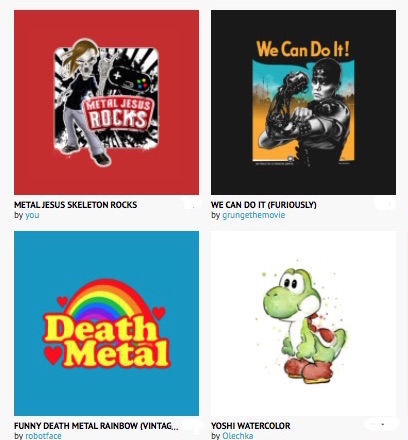408x440 pixels.
Task: Click the red 'Metal Jesus Rocks' badge logo
Action: (x=118, y=114)
